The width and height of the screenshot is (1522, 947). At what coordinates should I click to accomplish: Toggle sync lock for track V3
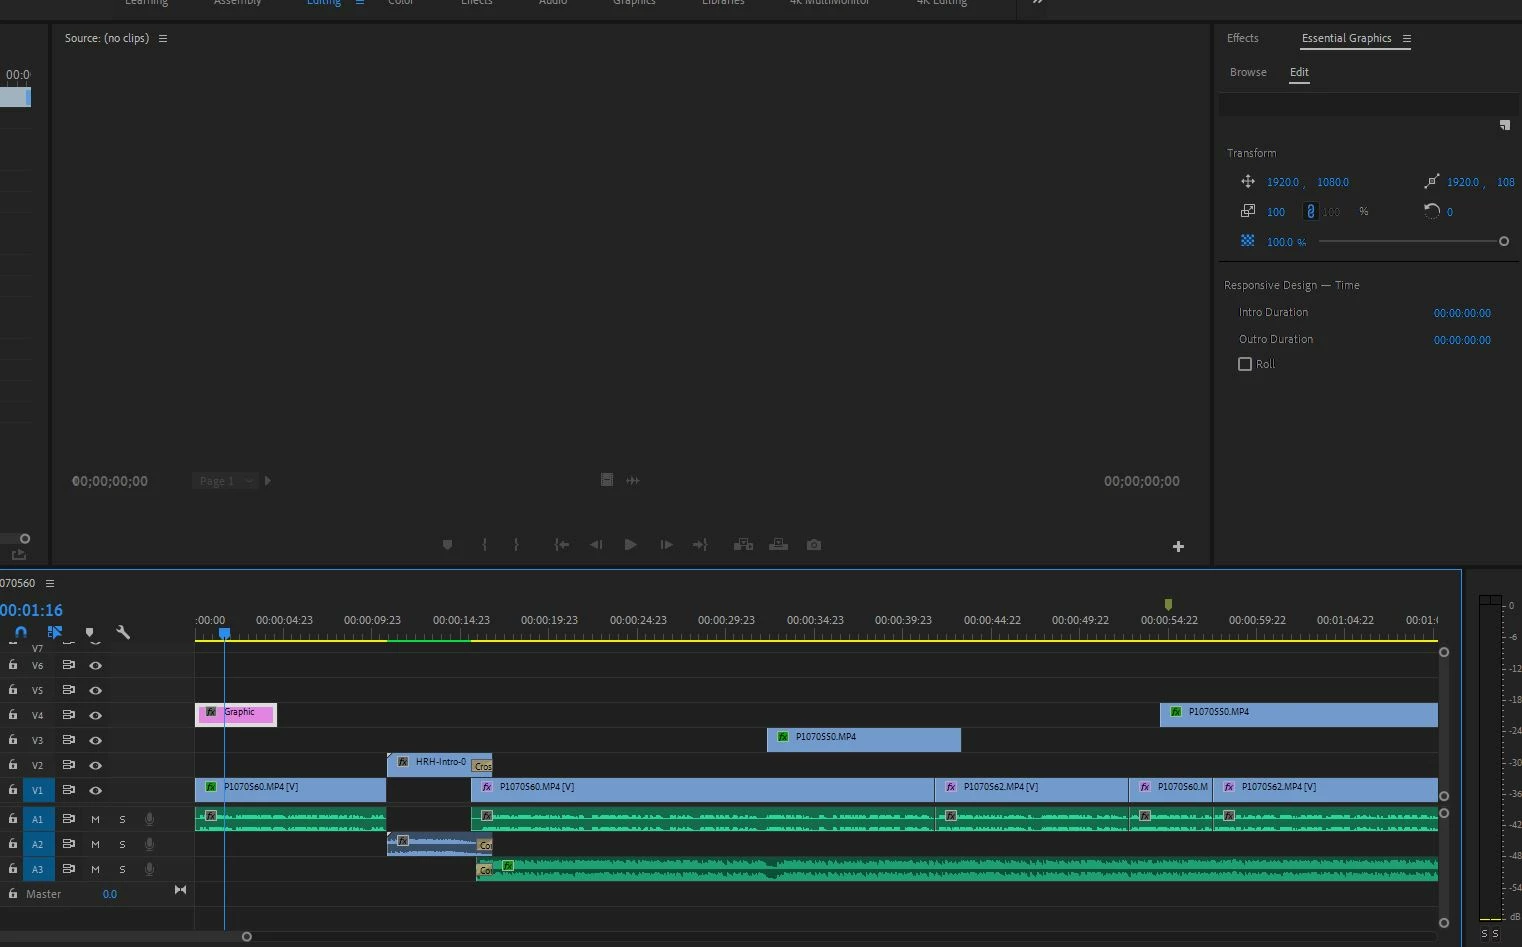click(69, 740)
